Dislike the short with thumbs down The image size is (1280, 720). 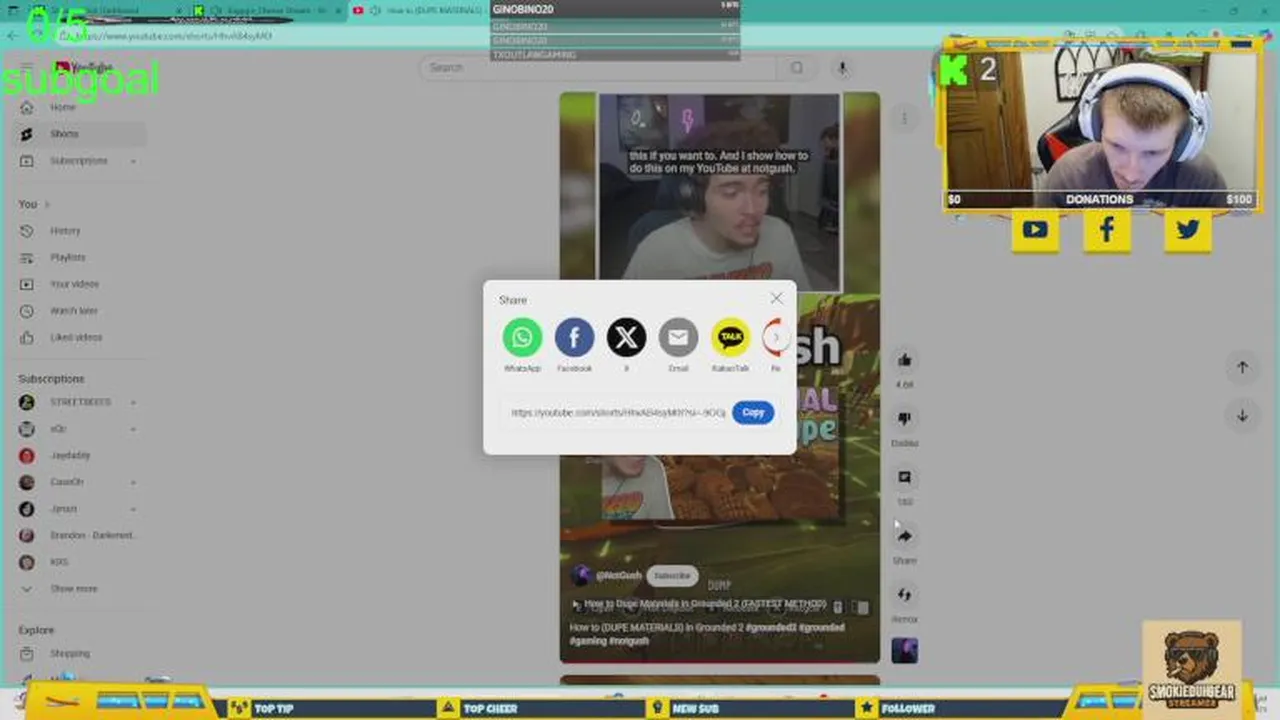coord(904,419)
